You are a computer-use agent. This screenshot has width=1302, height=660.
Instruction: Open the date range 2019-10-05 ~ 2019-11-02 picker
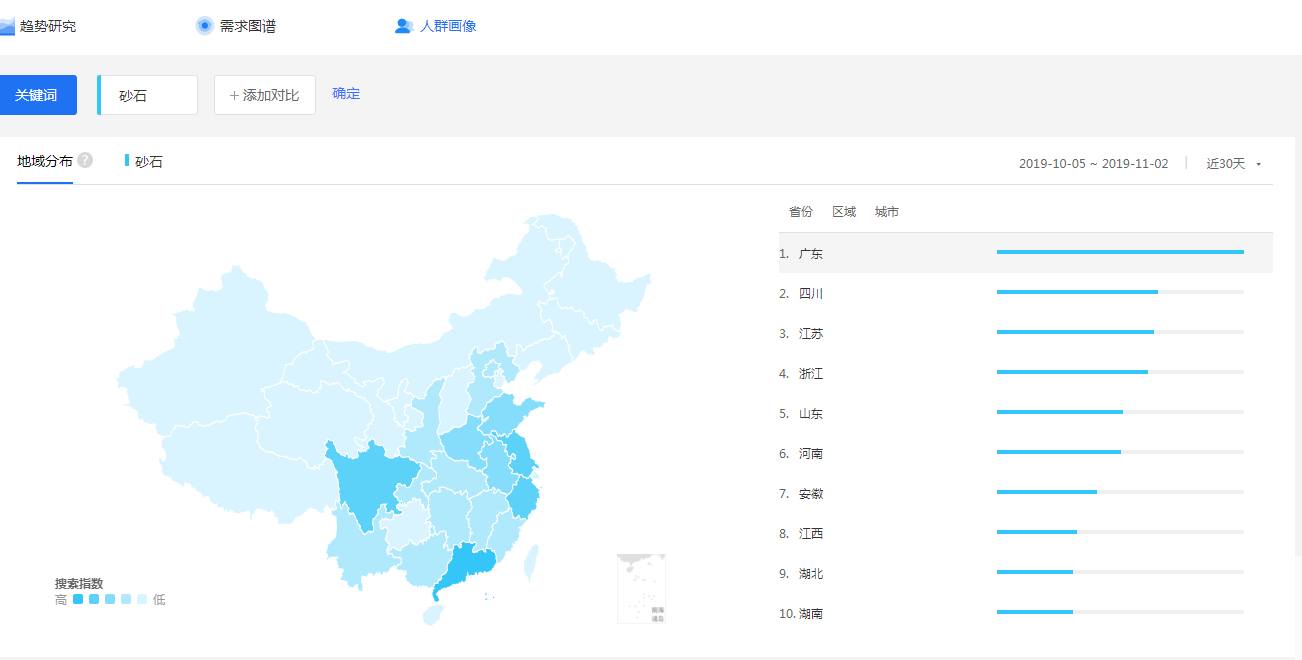click(1093, 164)
